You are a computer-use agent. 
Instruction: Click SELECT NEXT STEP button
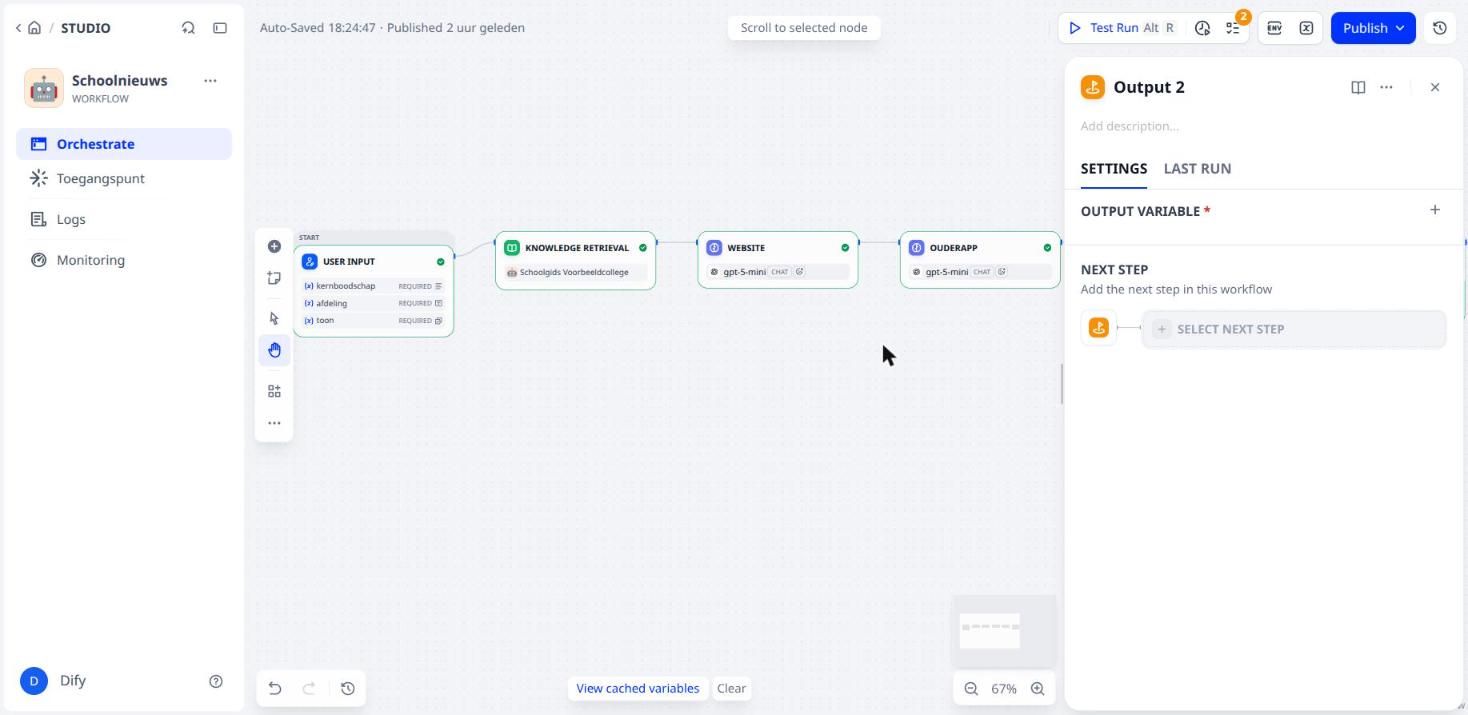point(1294,329)
